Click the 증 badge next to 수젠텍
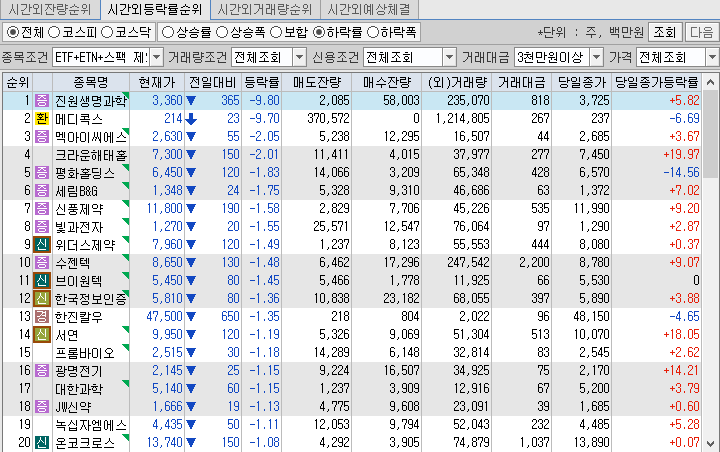This screenshot has width=720, height=452. (x=42, y=262)
